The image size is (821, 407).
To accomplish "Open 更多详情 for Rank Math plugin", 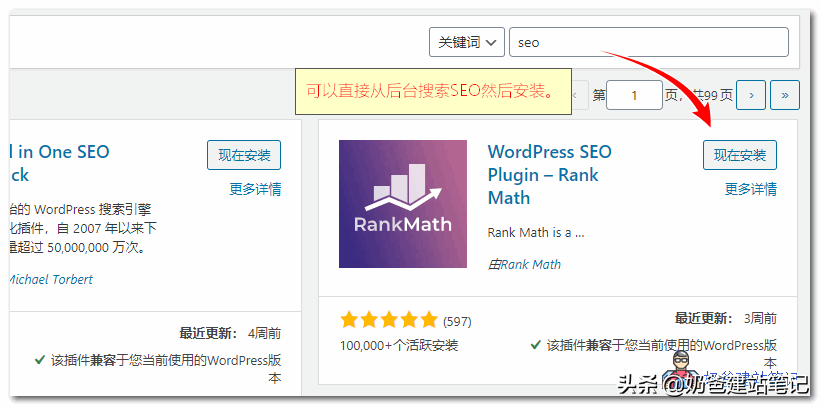I will click(751, 189).
